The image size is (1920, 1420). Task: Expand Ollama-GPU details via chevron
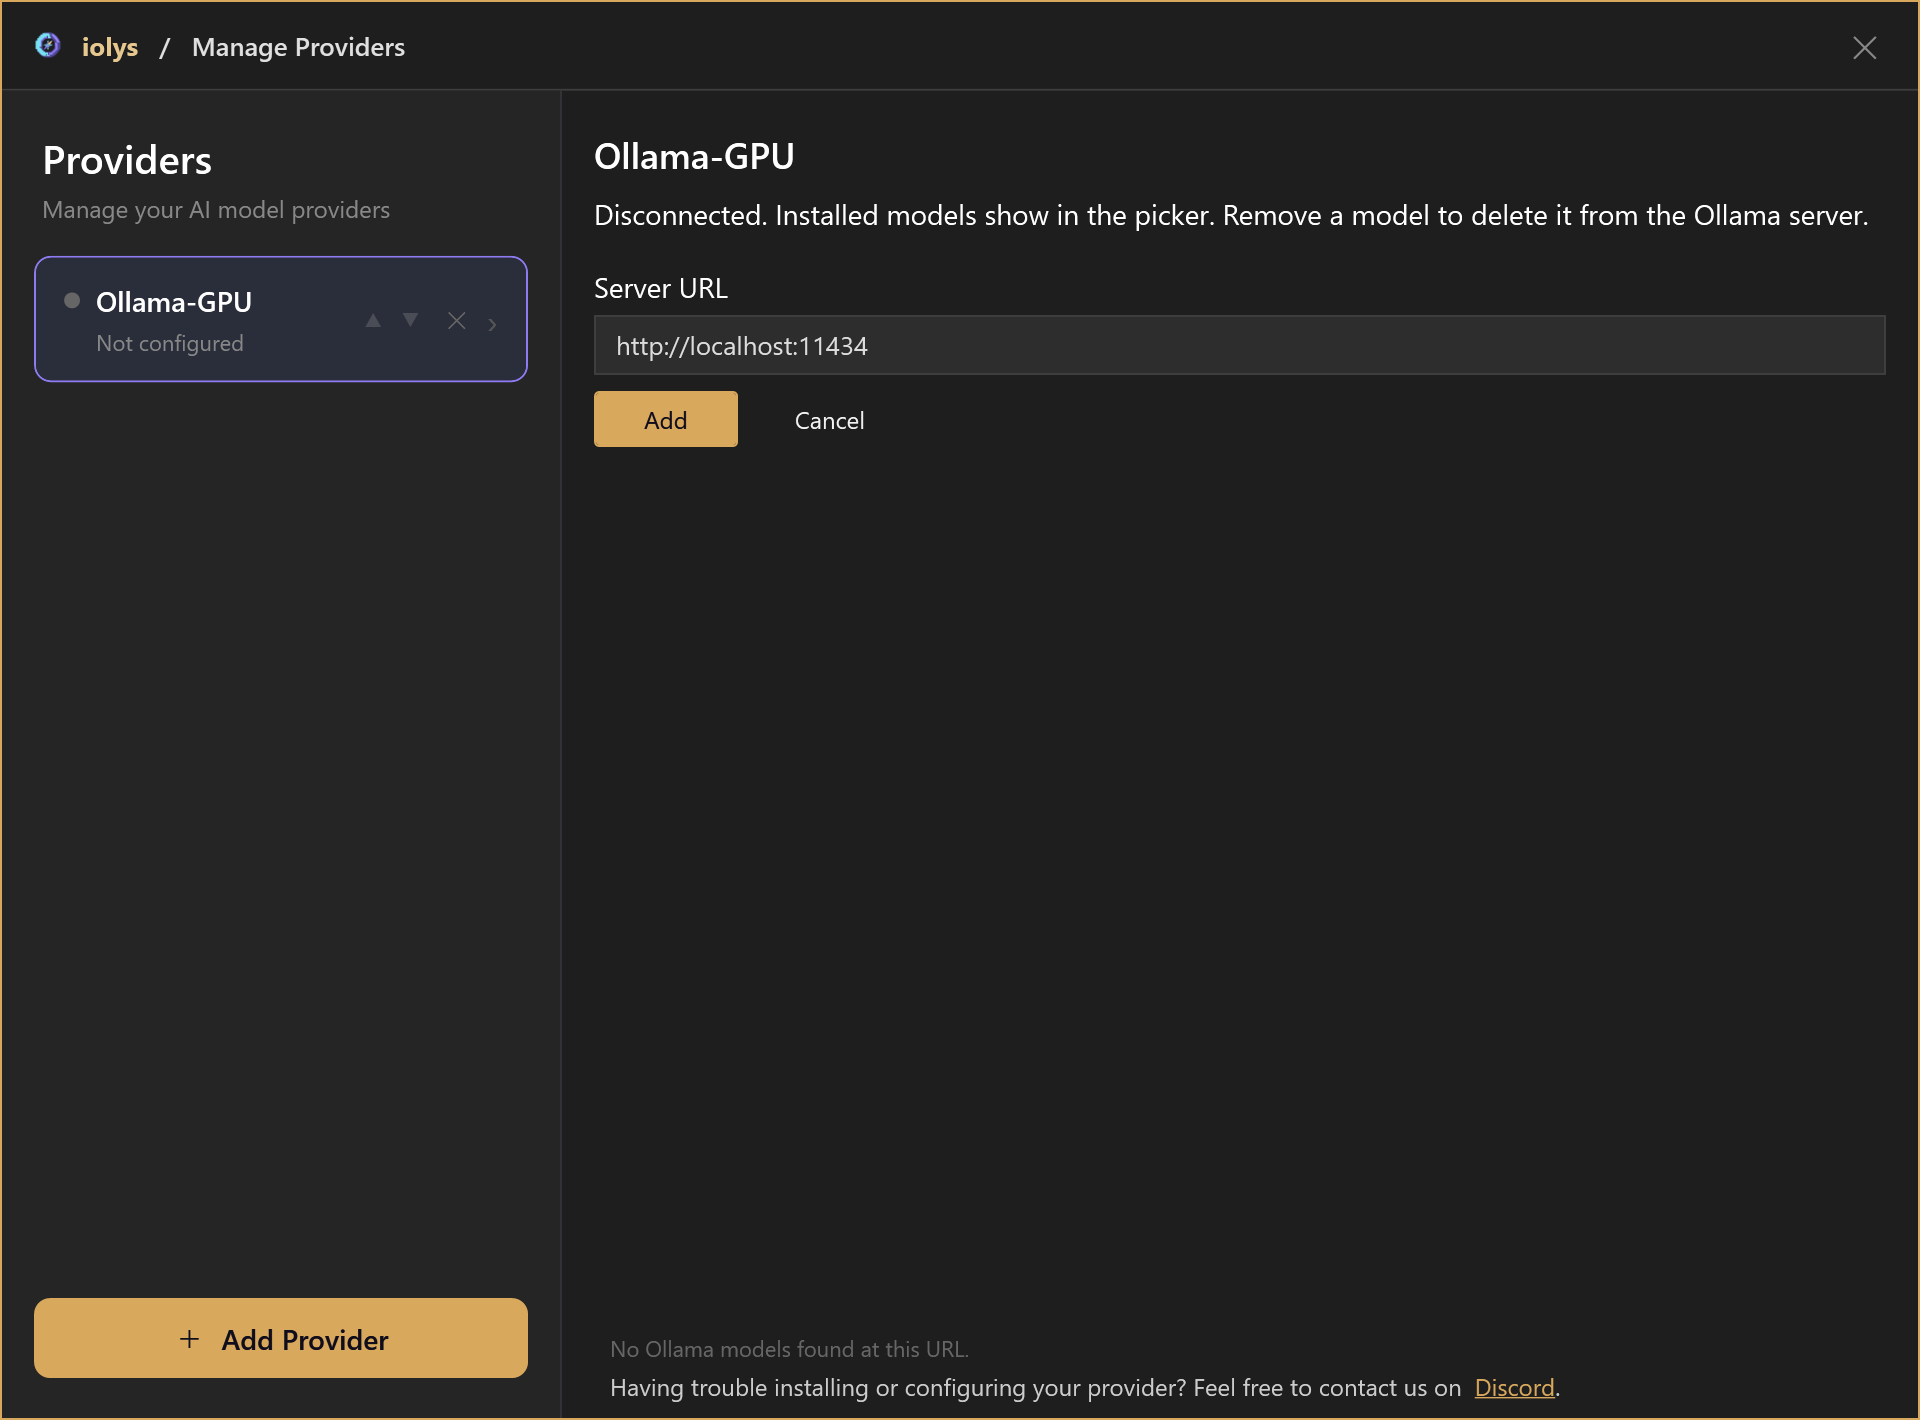click(x=492, y=323)
